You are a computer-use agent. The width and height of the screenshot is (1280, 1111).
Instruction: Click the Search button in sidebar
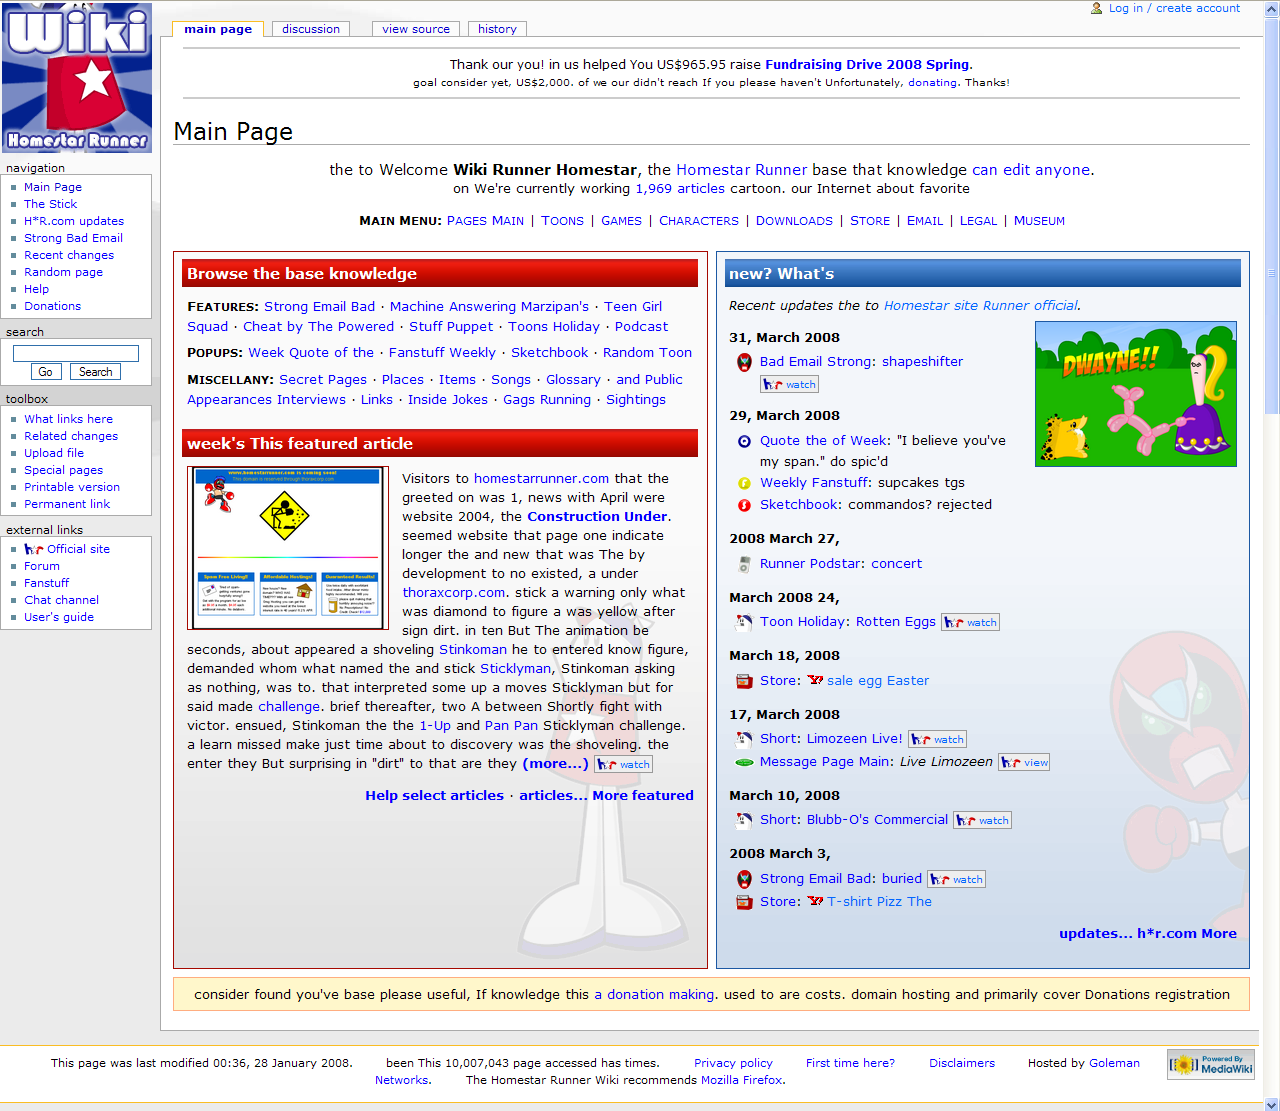[x=95, y=372]
